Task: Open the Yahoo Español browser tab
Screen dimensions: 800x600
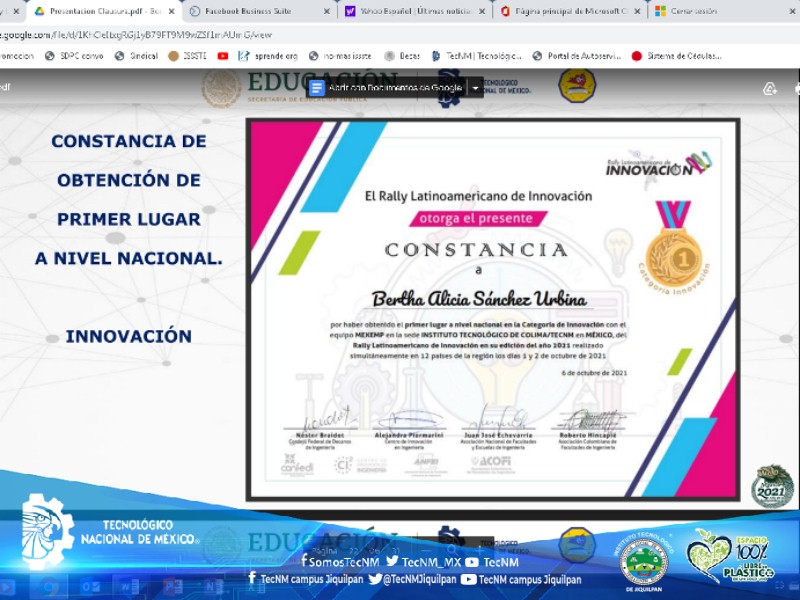Action: [414, 11]
